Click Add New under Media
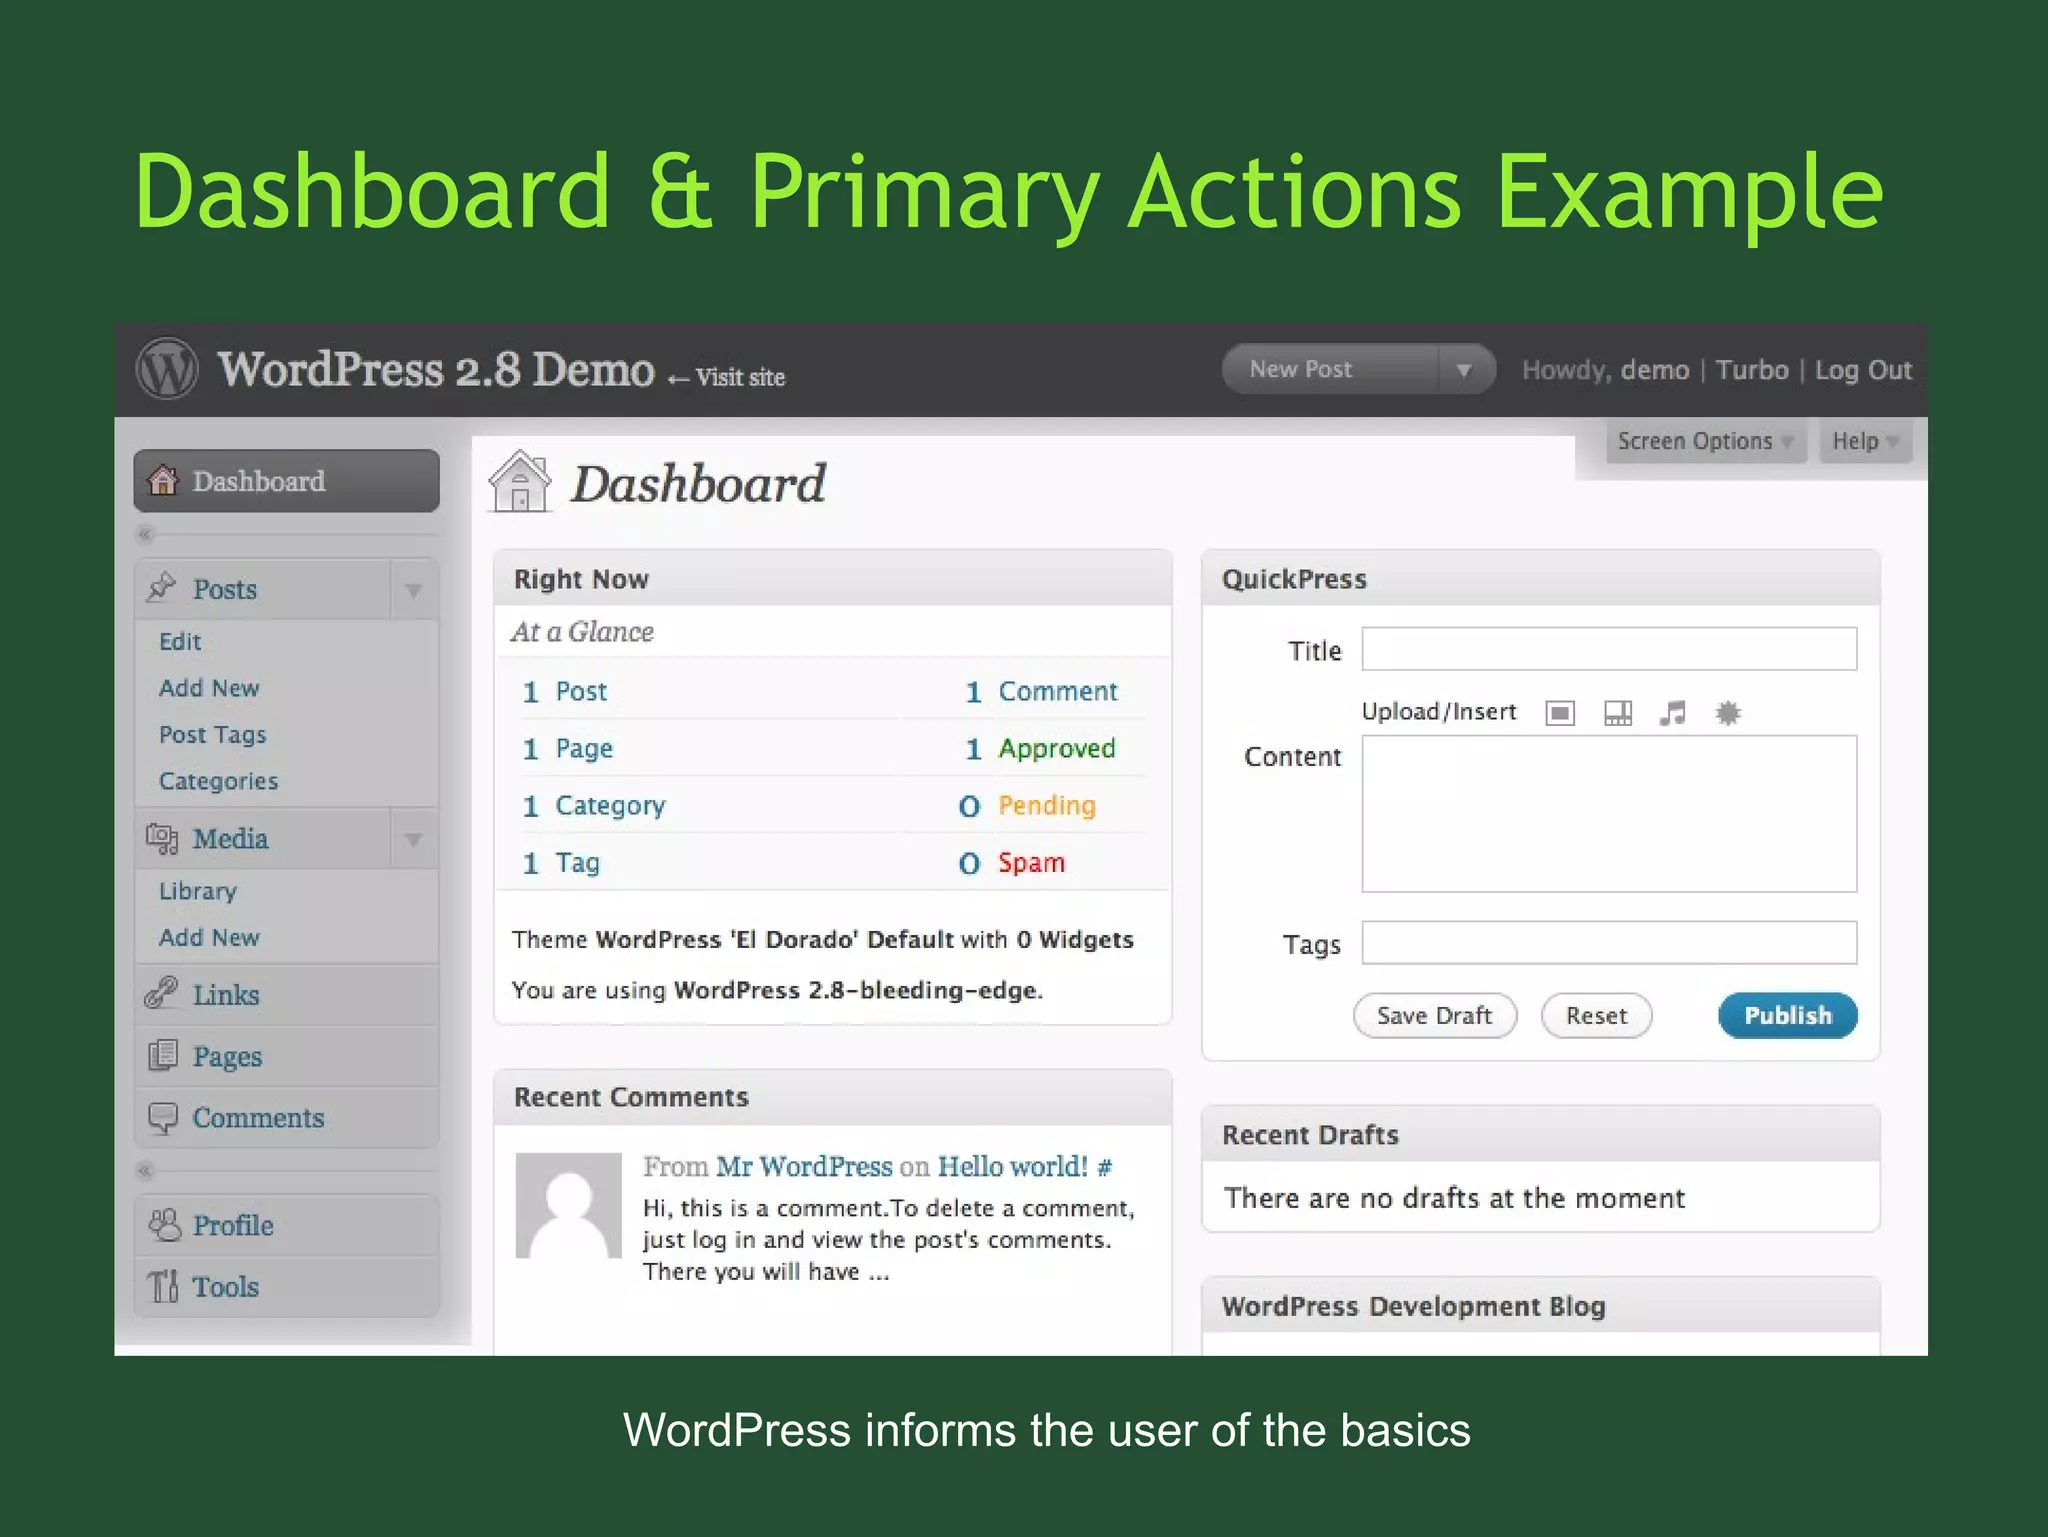 point(209,937)
